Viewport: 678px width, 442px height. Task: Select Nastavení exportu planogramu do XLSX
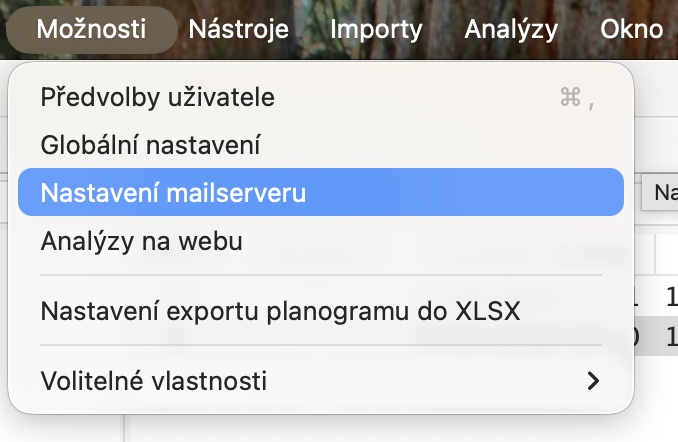tap(321, 311)
